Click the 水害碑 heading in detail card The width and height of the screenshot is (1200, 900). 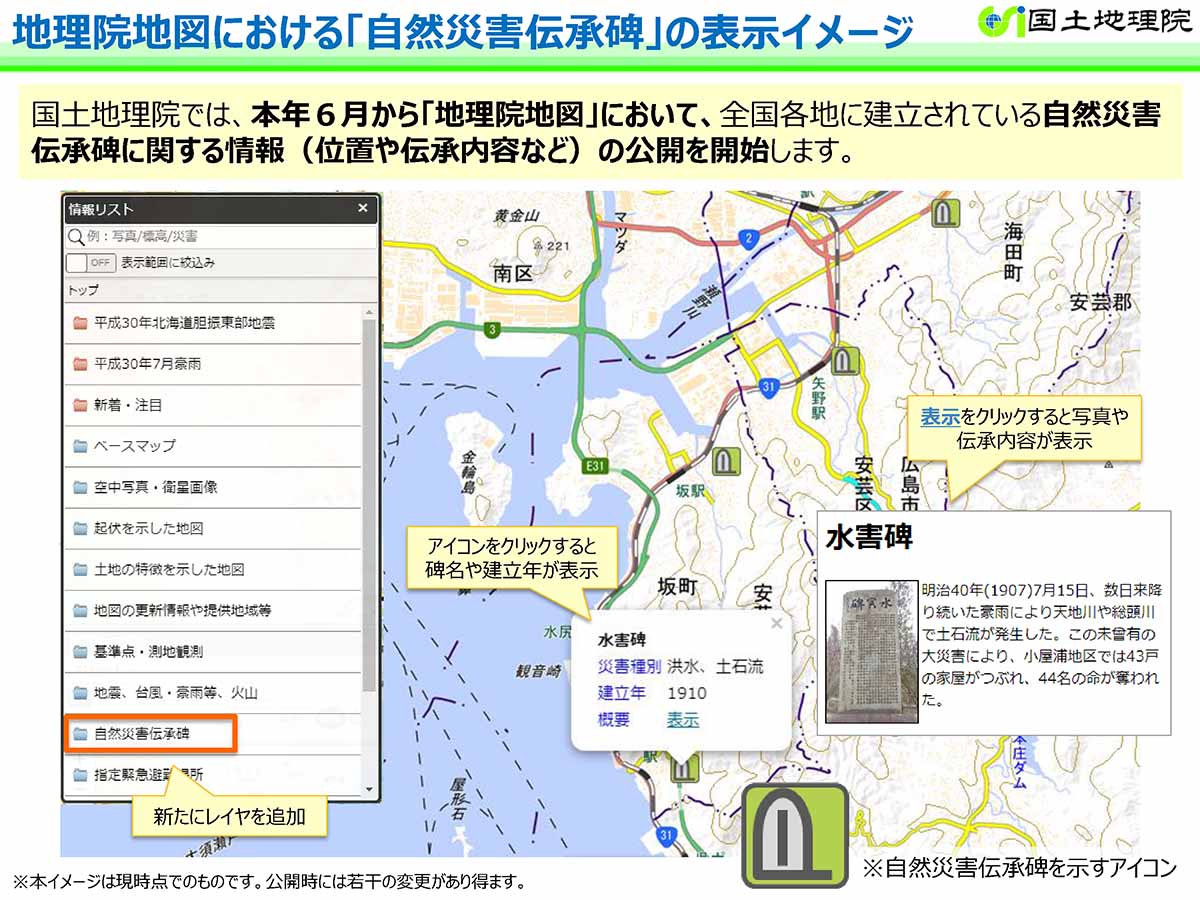tap(869, 537)
